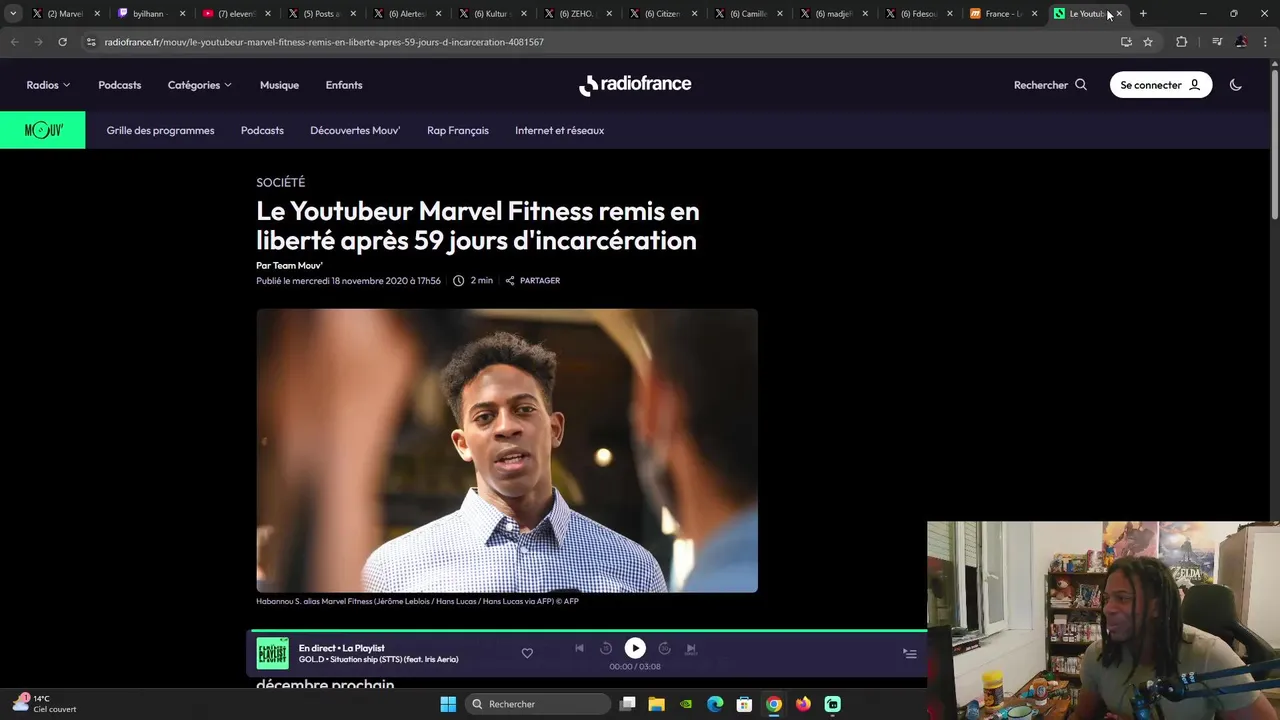Screen dimensions: 1280x720
Task: Open the install app icon in address bar
Action: [1126, 42]
